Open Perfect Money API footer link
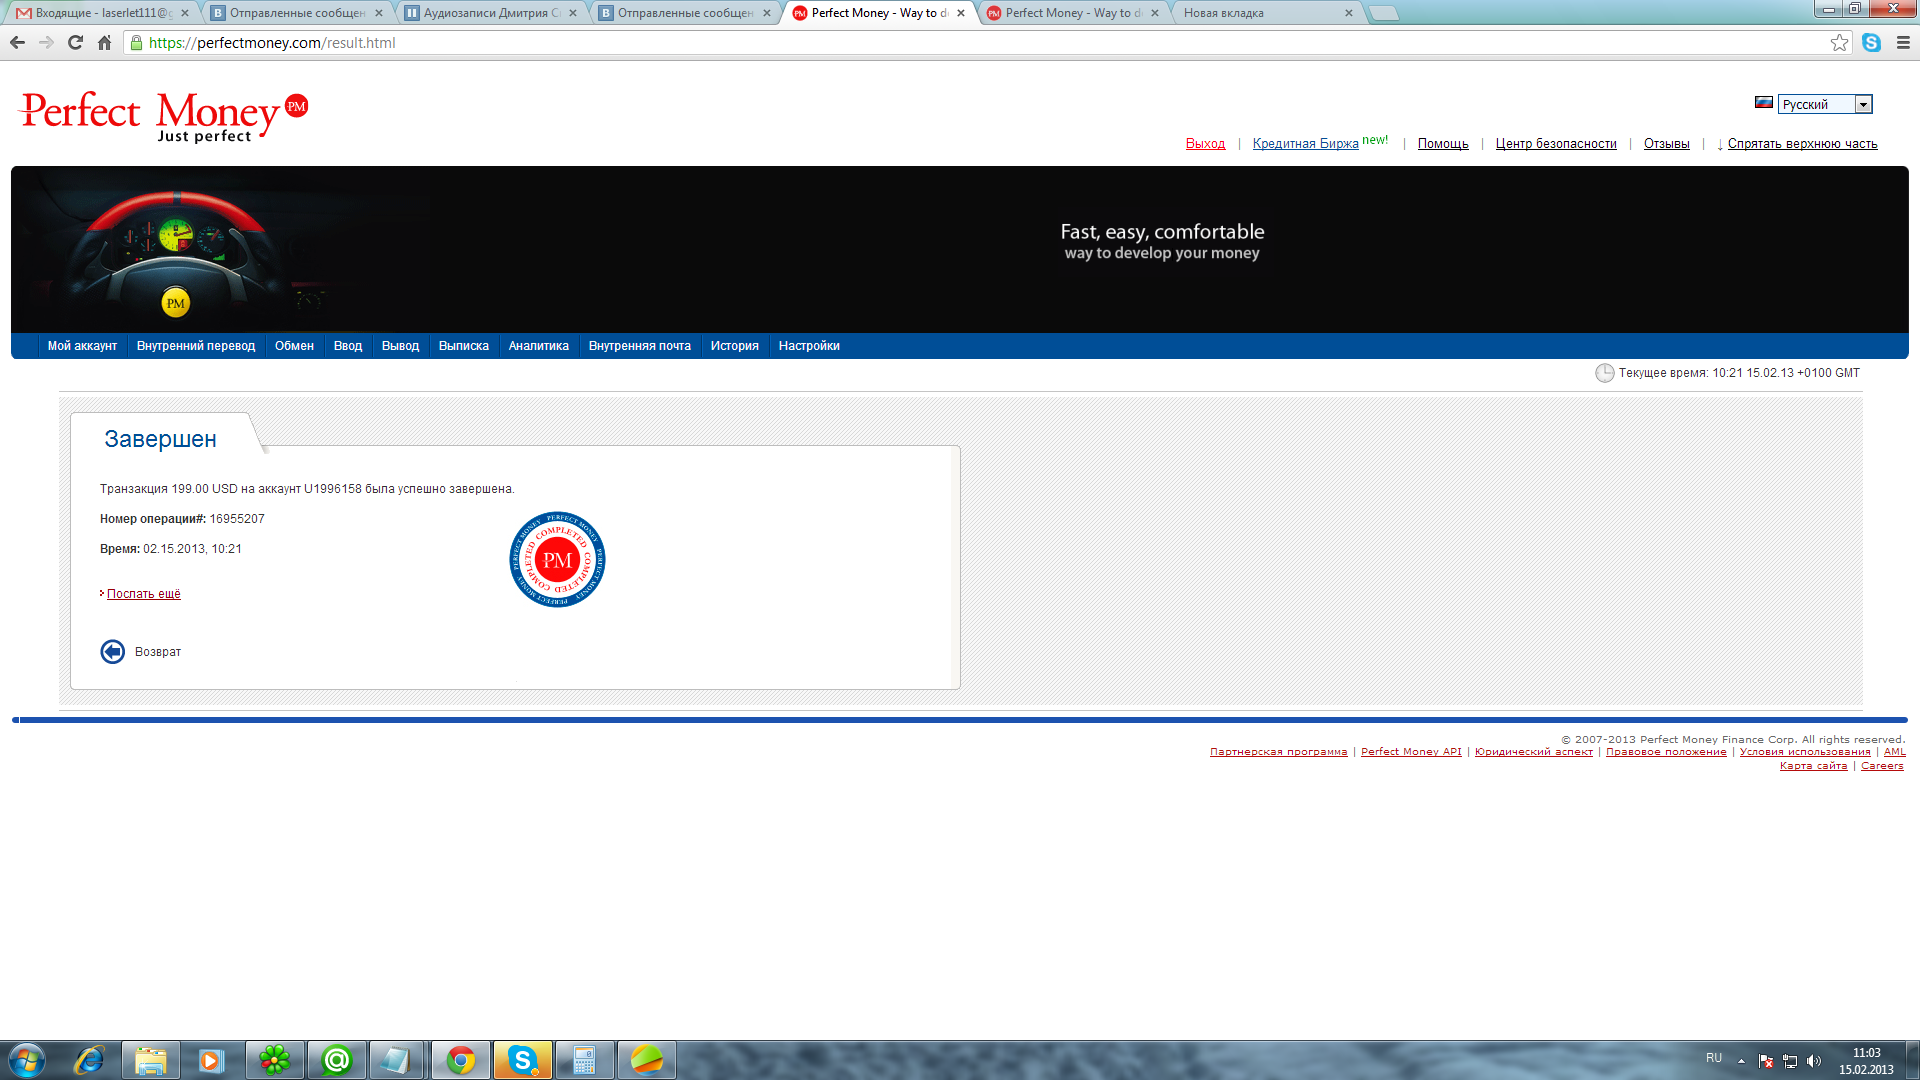 [1411, 752]
